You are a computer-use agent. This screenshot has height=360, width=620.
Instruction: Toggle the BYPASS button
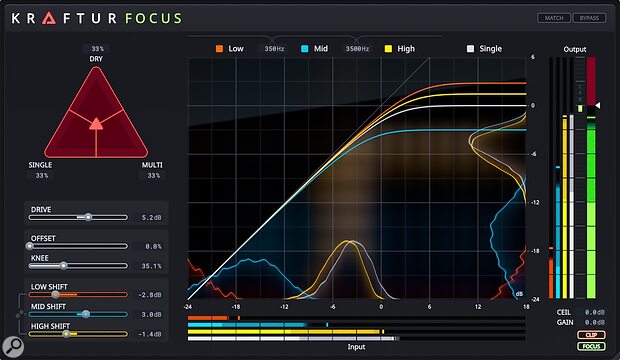pyautogui.click(x=589, y=18)
